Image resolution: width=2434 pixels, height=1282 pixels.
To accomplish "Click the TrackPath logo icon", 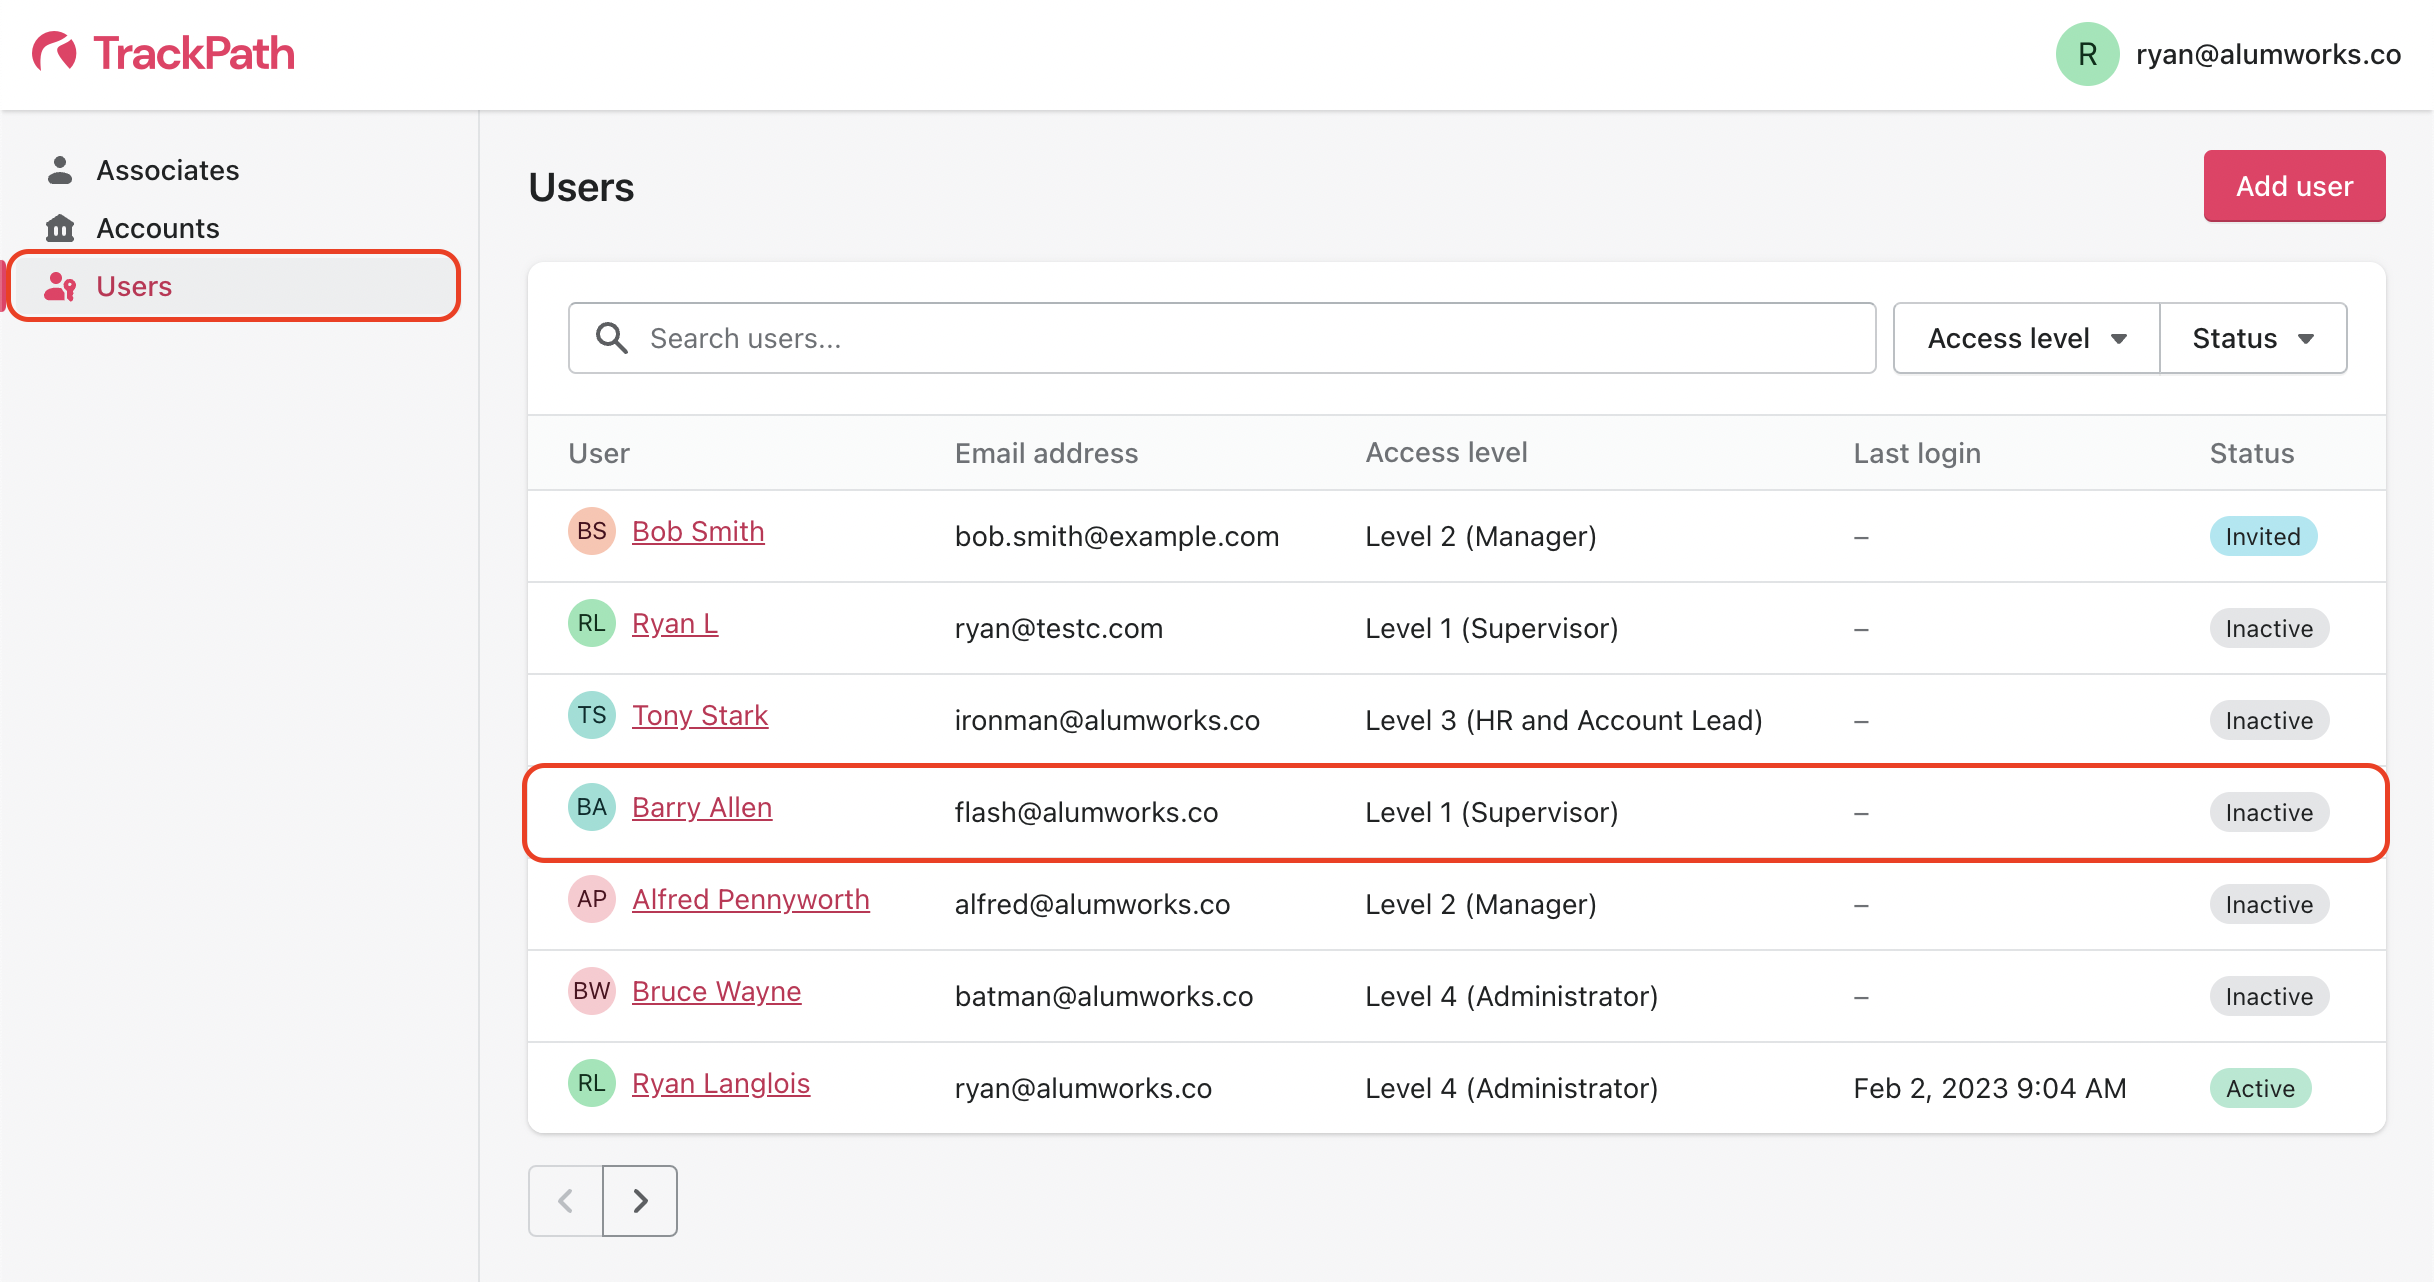I will coord(55,53).
